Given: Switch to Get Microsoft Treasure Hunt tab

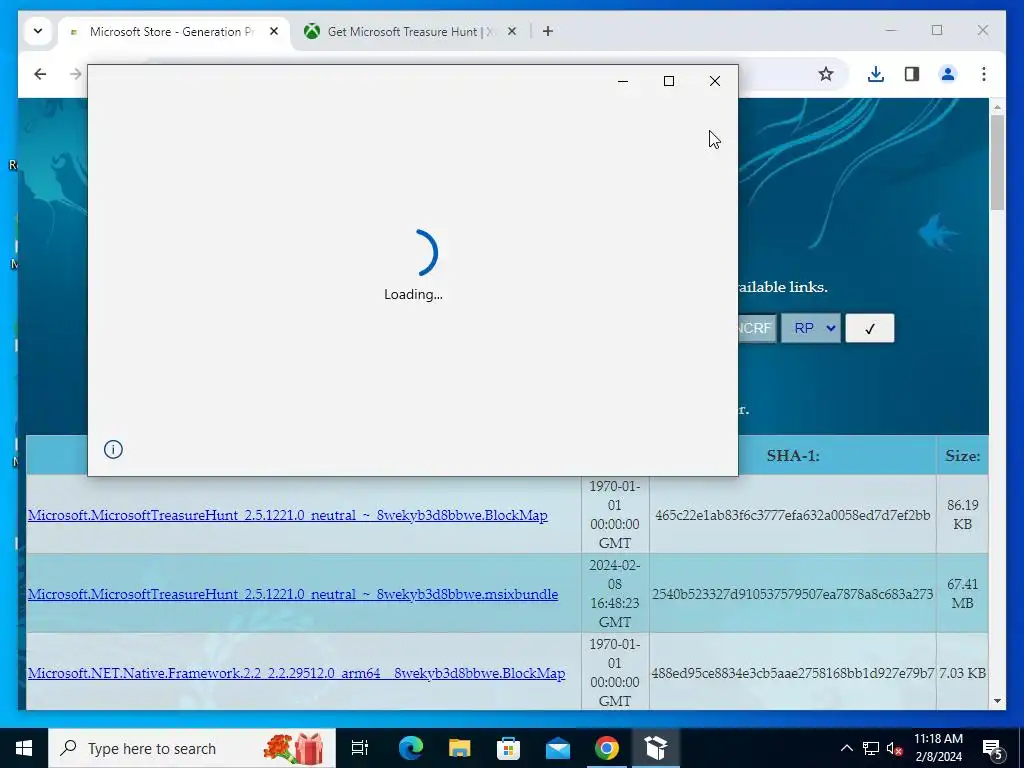Looking at the screenshot, I should [x=410, y=31].
